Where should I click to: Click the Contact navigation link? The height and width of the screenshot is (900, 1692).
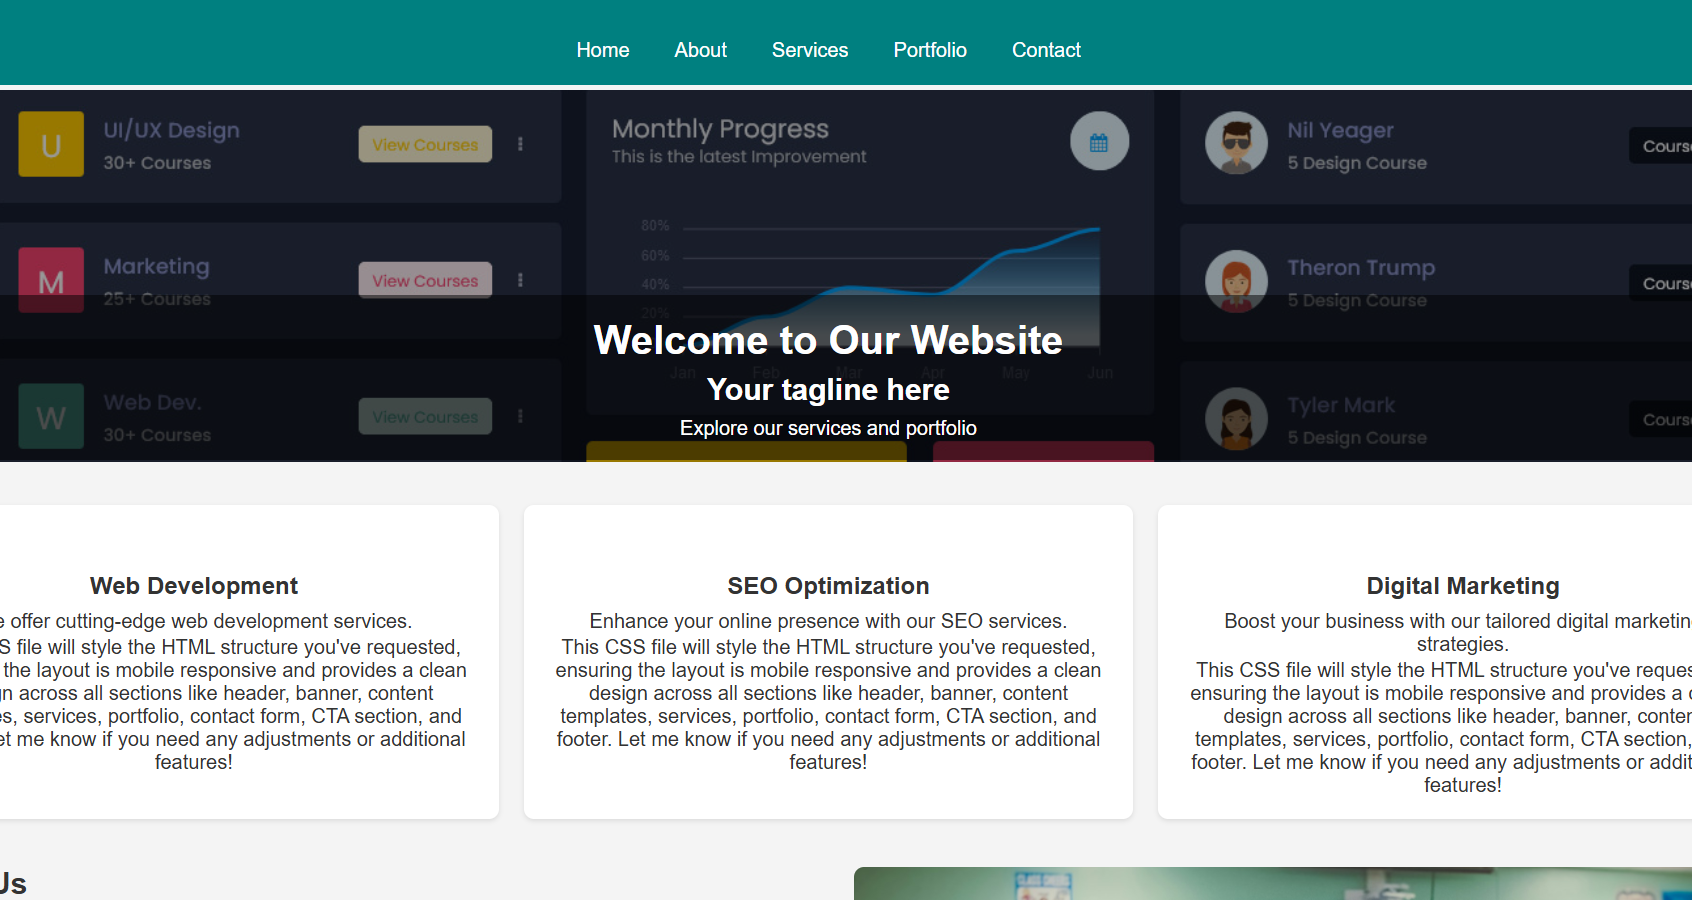(x=1046, y=50)
